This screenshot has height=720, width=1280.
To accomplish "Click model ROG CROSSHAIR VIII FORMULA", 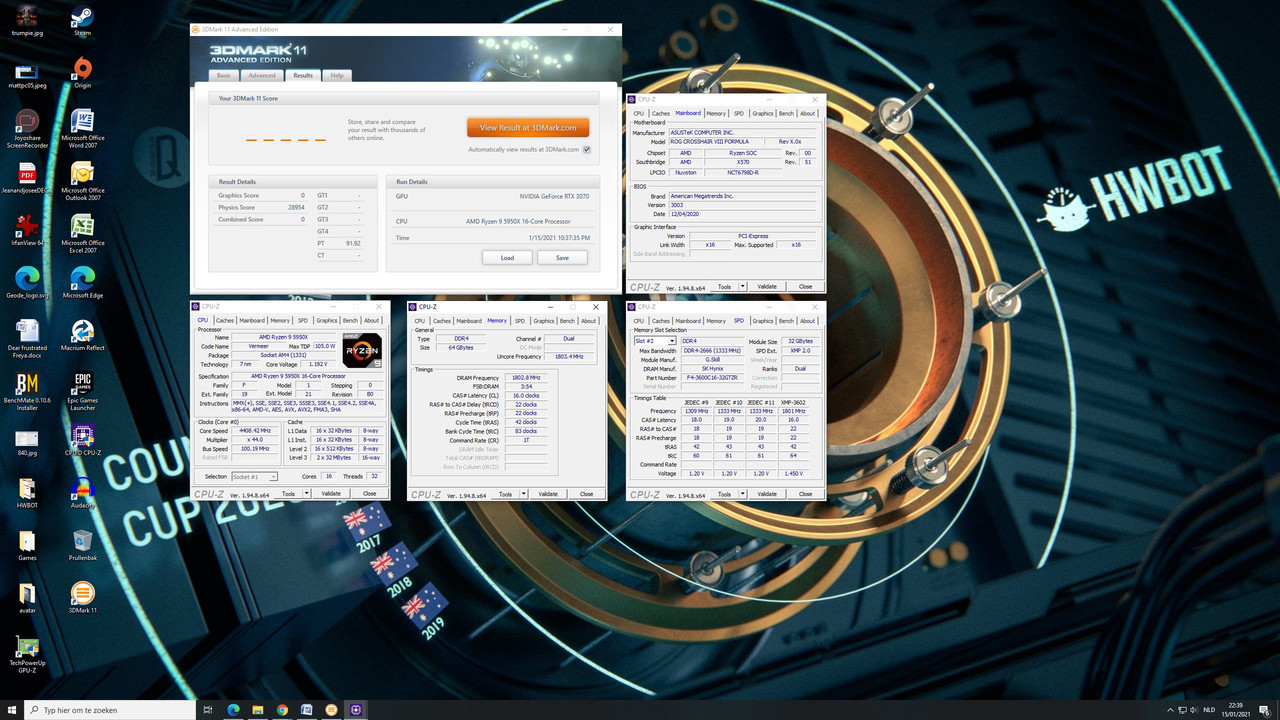I will 719,141.
